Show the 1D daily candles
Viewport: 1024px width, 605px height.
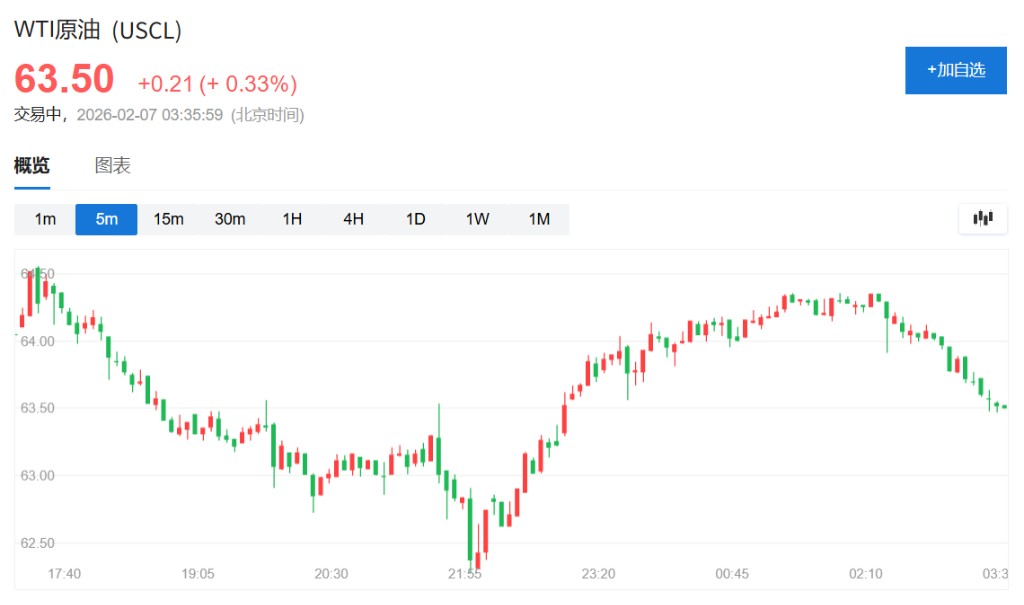pos(415,219)
